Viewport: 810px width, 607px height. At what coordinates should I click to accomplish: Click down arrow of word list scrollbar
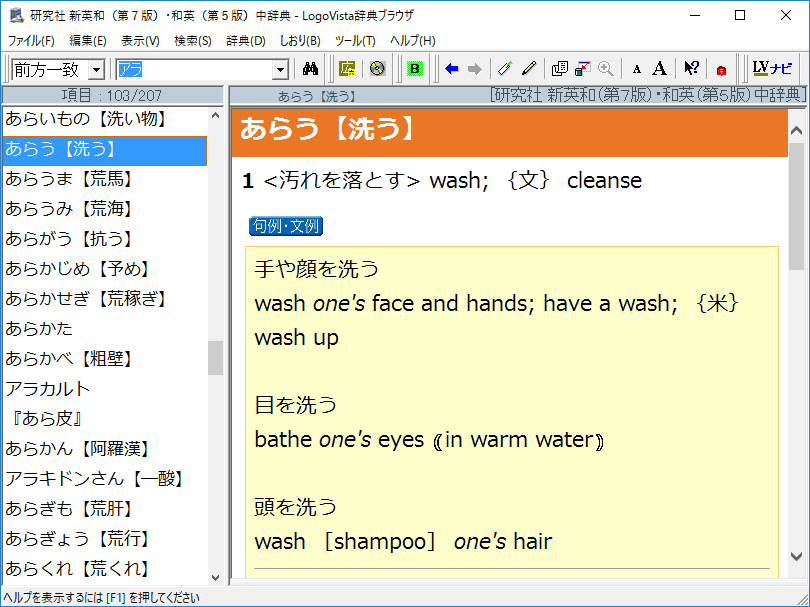tap(216, 577)
